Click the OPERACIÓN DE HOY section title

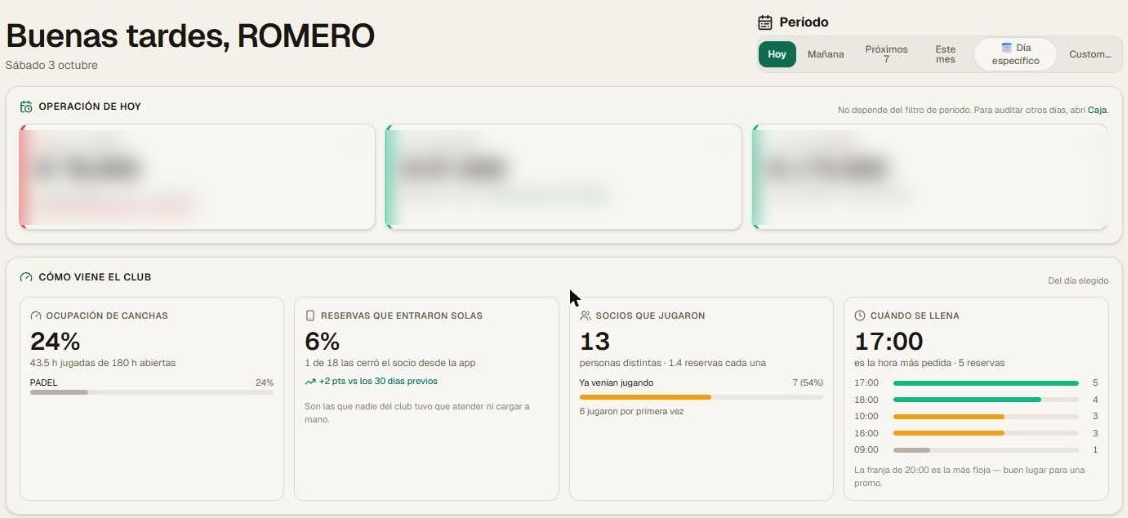[90, 106]
